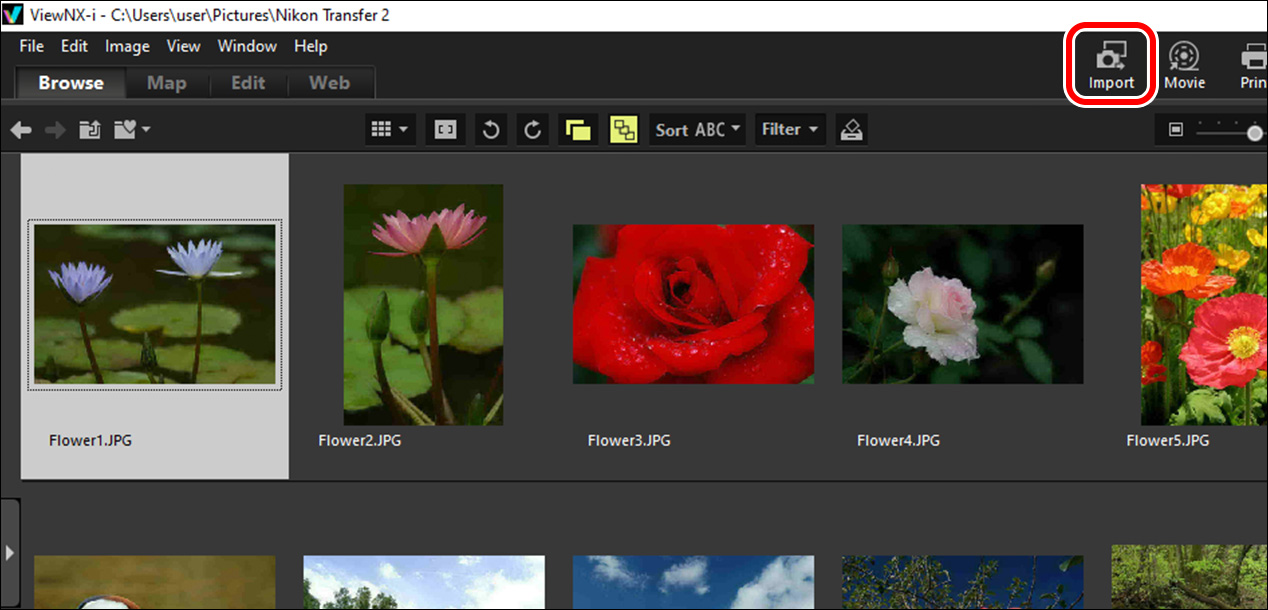
Task: Click the parent folder up icon
Action: pyautogui.click(x=90, y=130)
